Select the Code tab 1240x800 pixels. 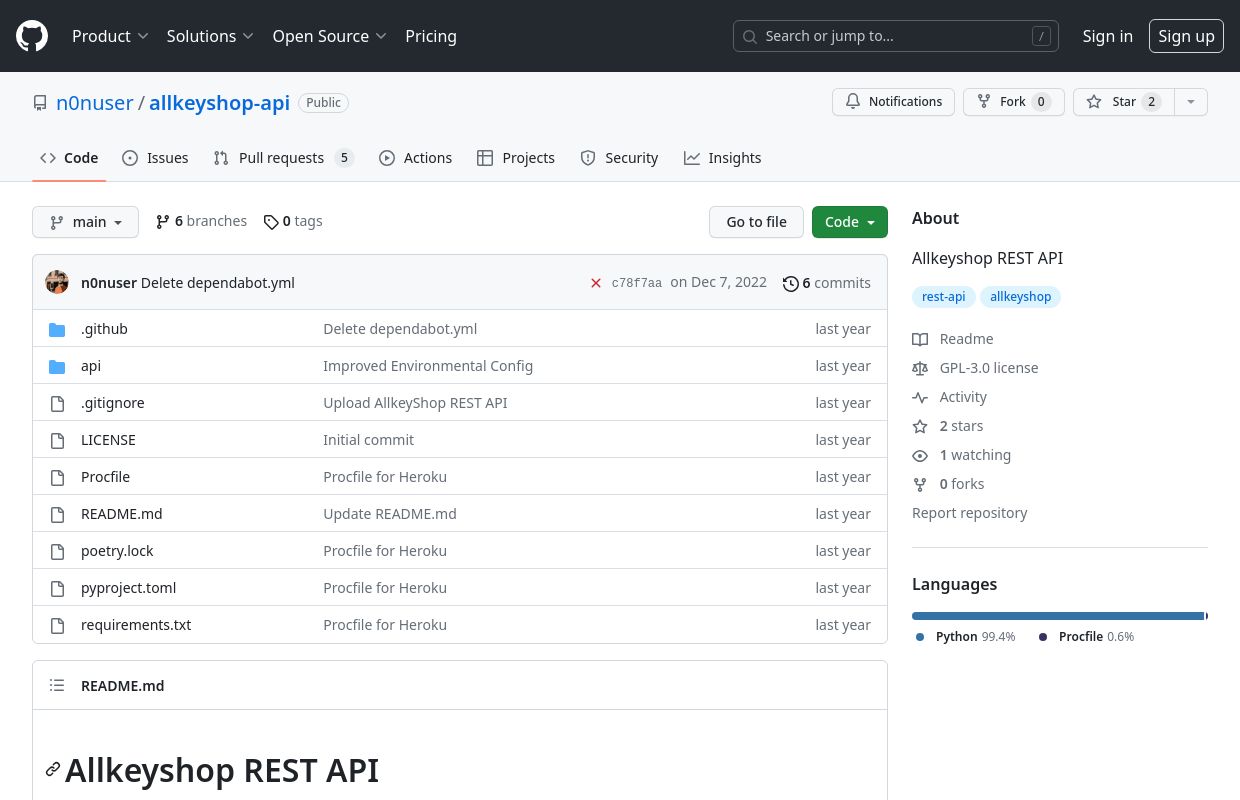pos(69,158)
